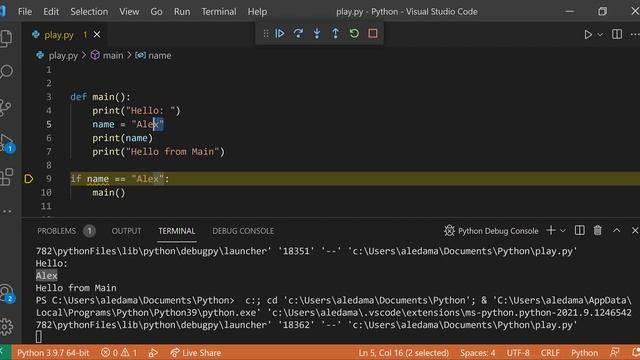Screen dimensions: 640x360
Task: Click line number 5 in the gutter
Action: click(x=49, y=124)
